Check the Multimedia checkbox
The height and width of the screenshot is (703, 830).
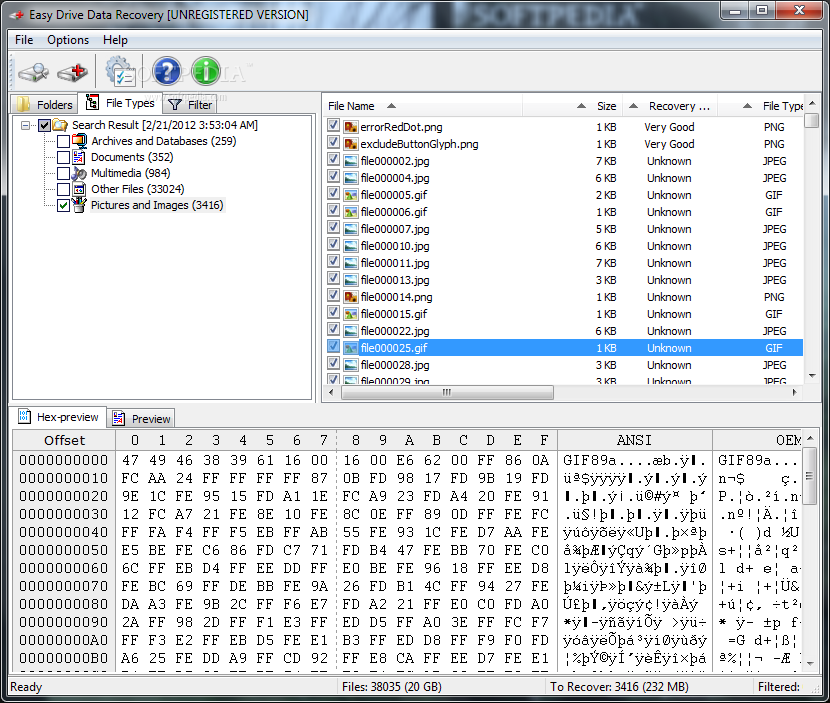(63, 173)
